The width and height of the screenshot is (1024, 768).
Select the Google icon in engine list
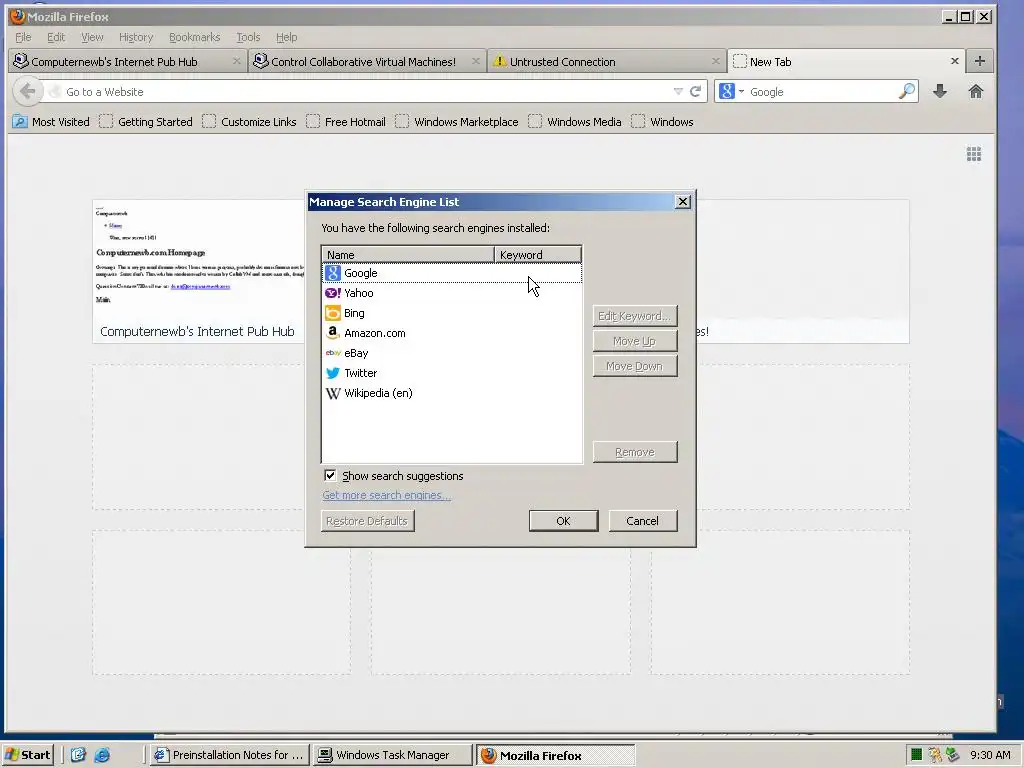click(x=332, y=273)
